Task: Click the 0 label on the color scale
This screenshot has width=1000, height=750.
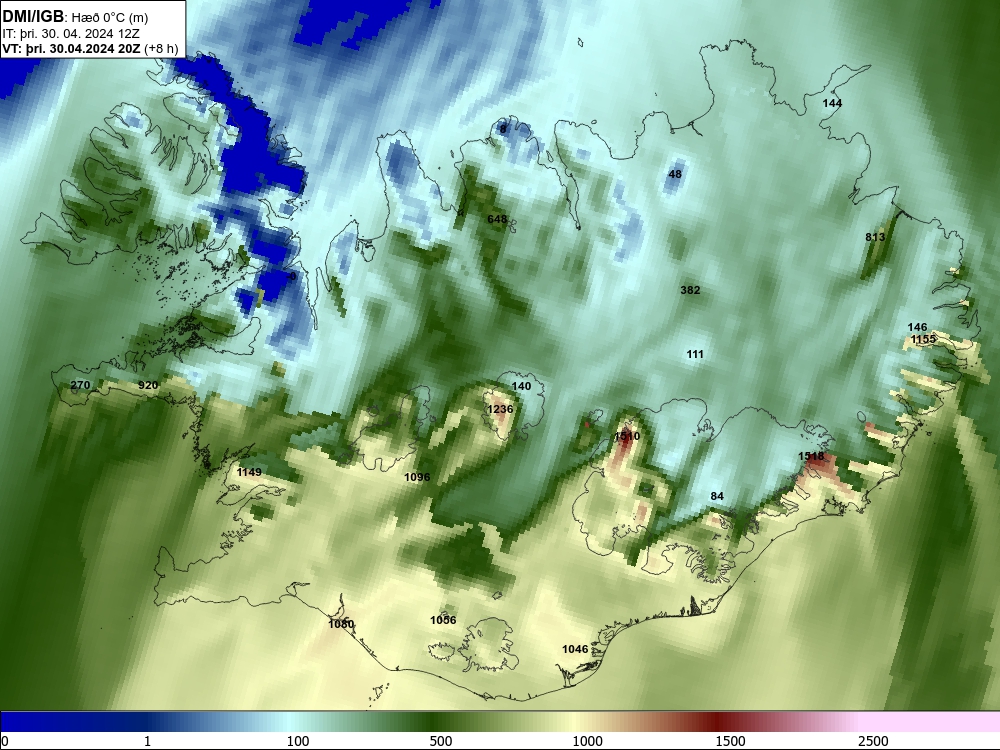Action: [x=5, y=741]
